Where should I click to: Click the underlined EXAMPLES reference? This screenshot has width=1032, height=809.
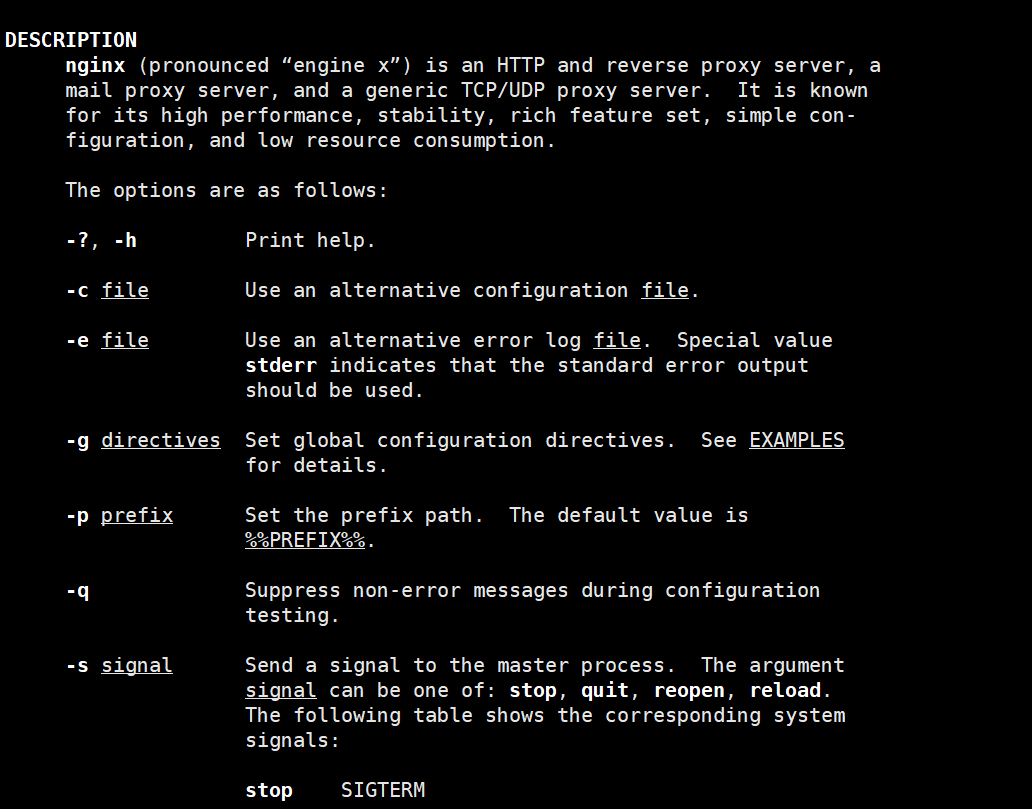[796, 440]
